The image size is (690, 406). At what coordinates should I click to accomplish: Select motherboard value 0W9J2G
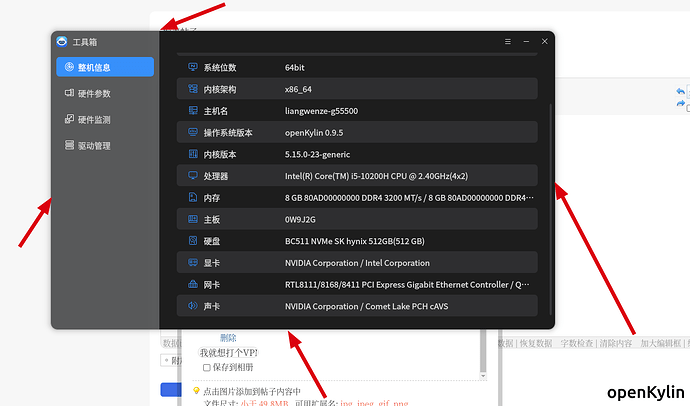[300, 219]
